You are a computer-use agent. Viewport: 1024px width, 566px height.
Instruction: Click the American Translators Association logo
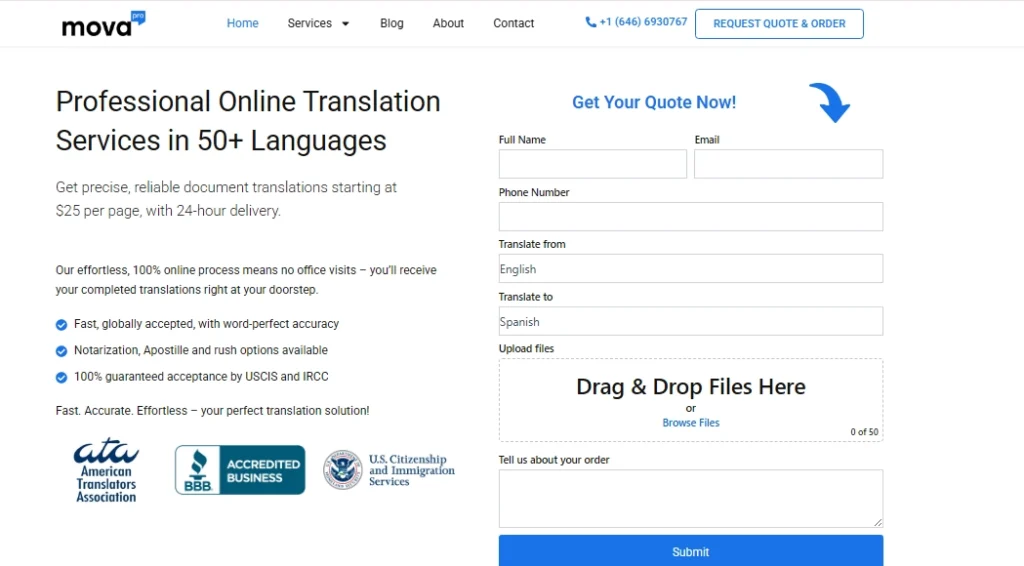[x=106, y=471]
